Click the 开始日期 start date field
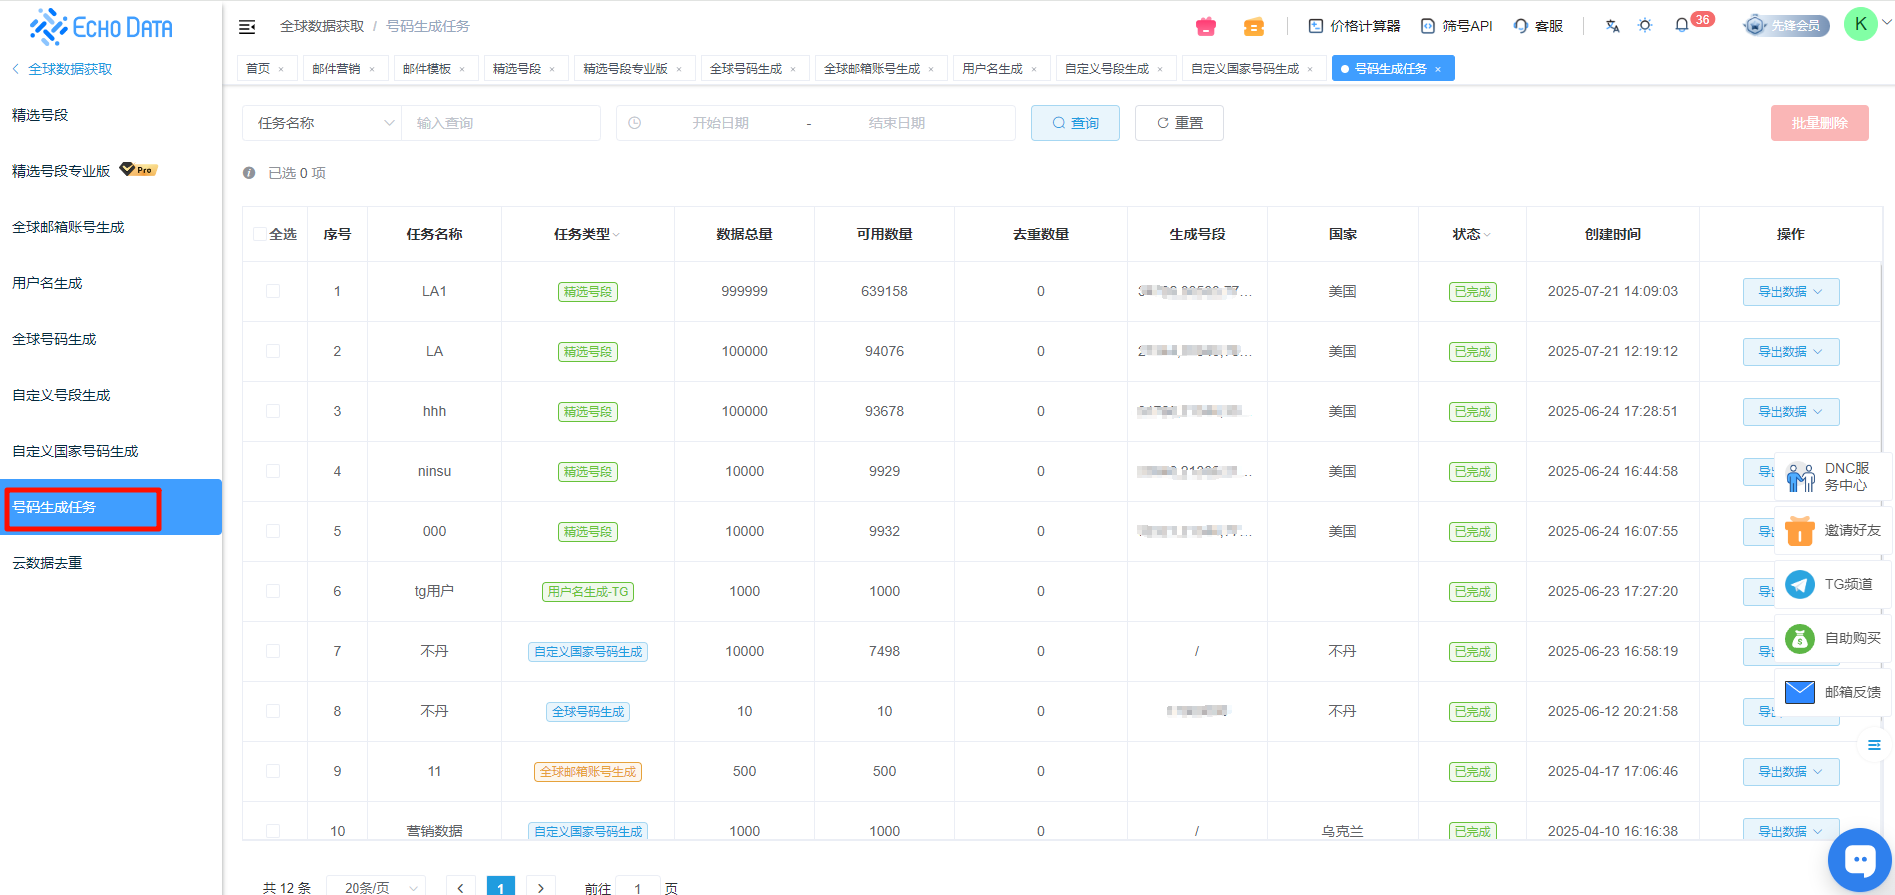Screen dimensions: 1895x895 pyautogui.click(x=720, y=123)
